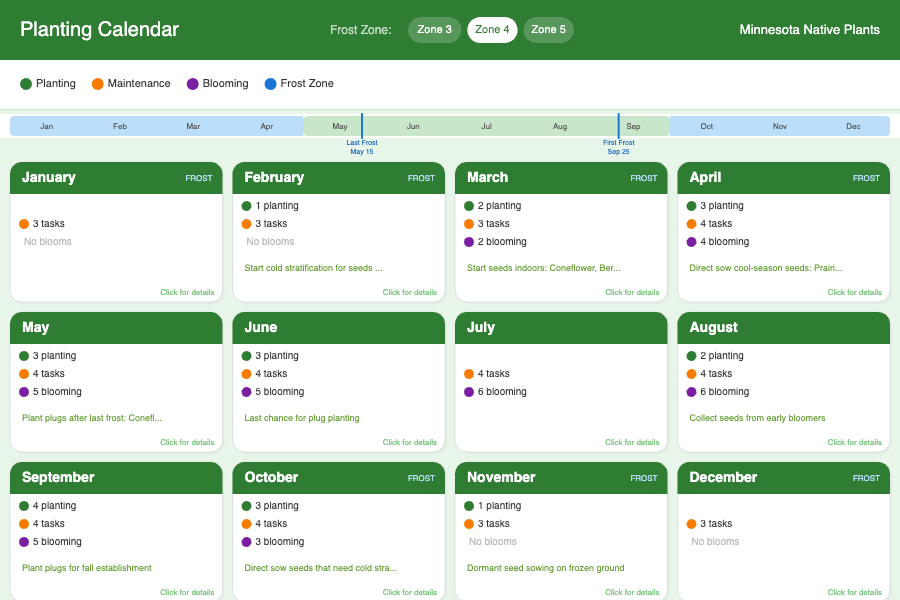
Task: Click 'Collect seeds from early bloomers' note
Action: [757, 418]
